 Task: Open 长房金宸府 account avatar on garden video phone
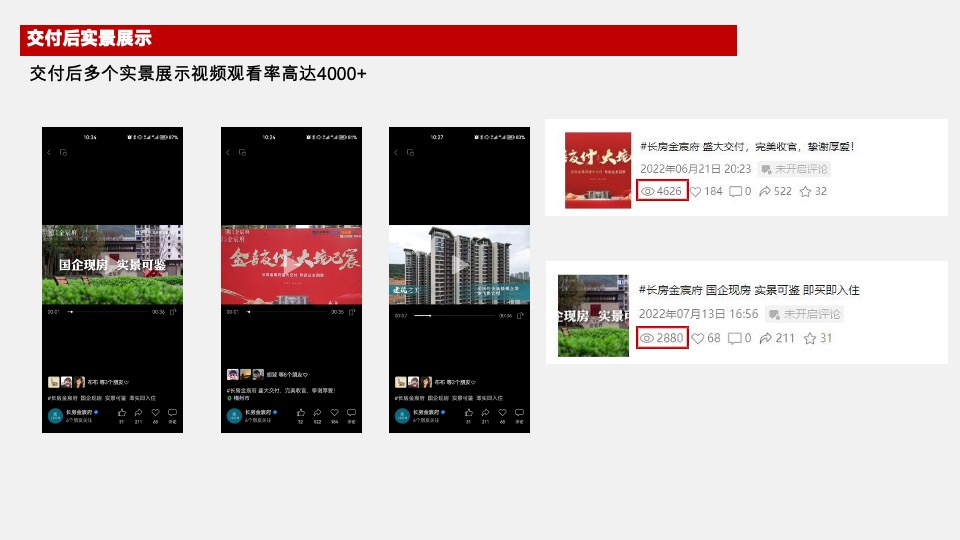pos(55,416)
